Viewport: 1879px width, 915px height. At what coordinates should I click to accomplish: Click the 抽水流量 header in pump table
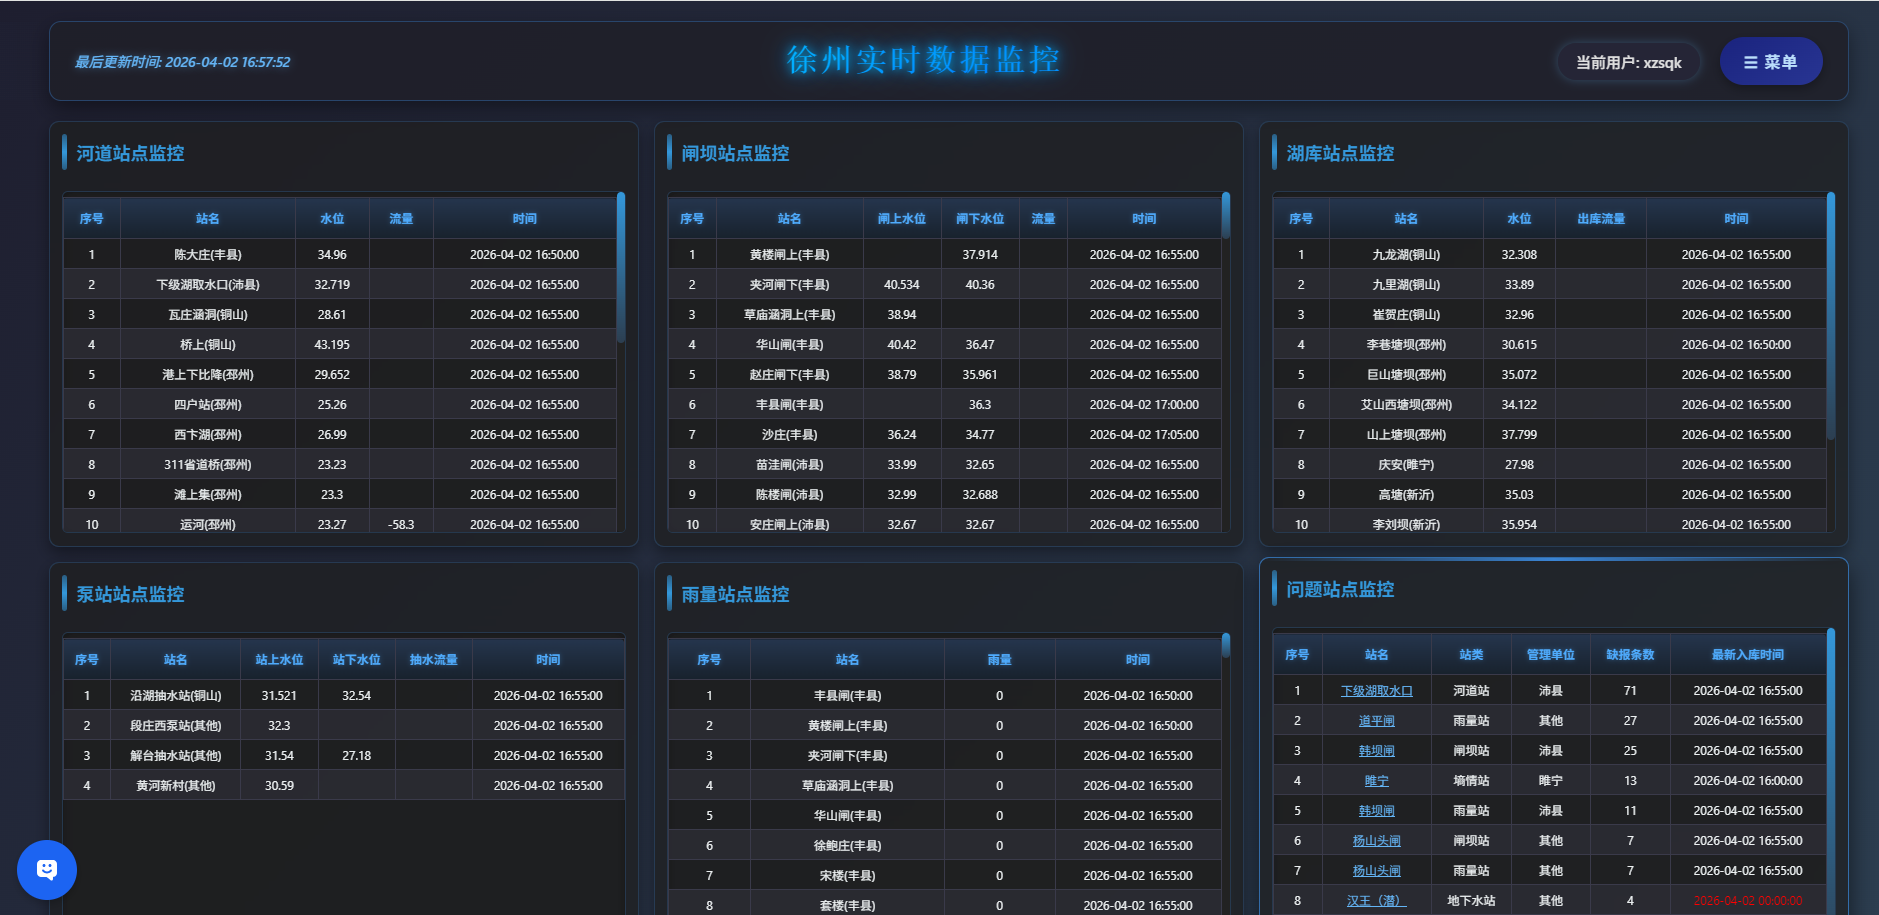(433, 660)
